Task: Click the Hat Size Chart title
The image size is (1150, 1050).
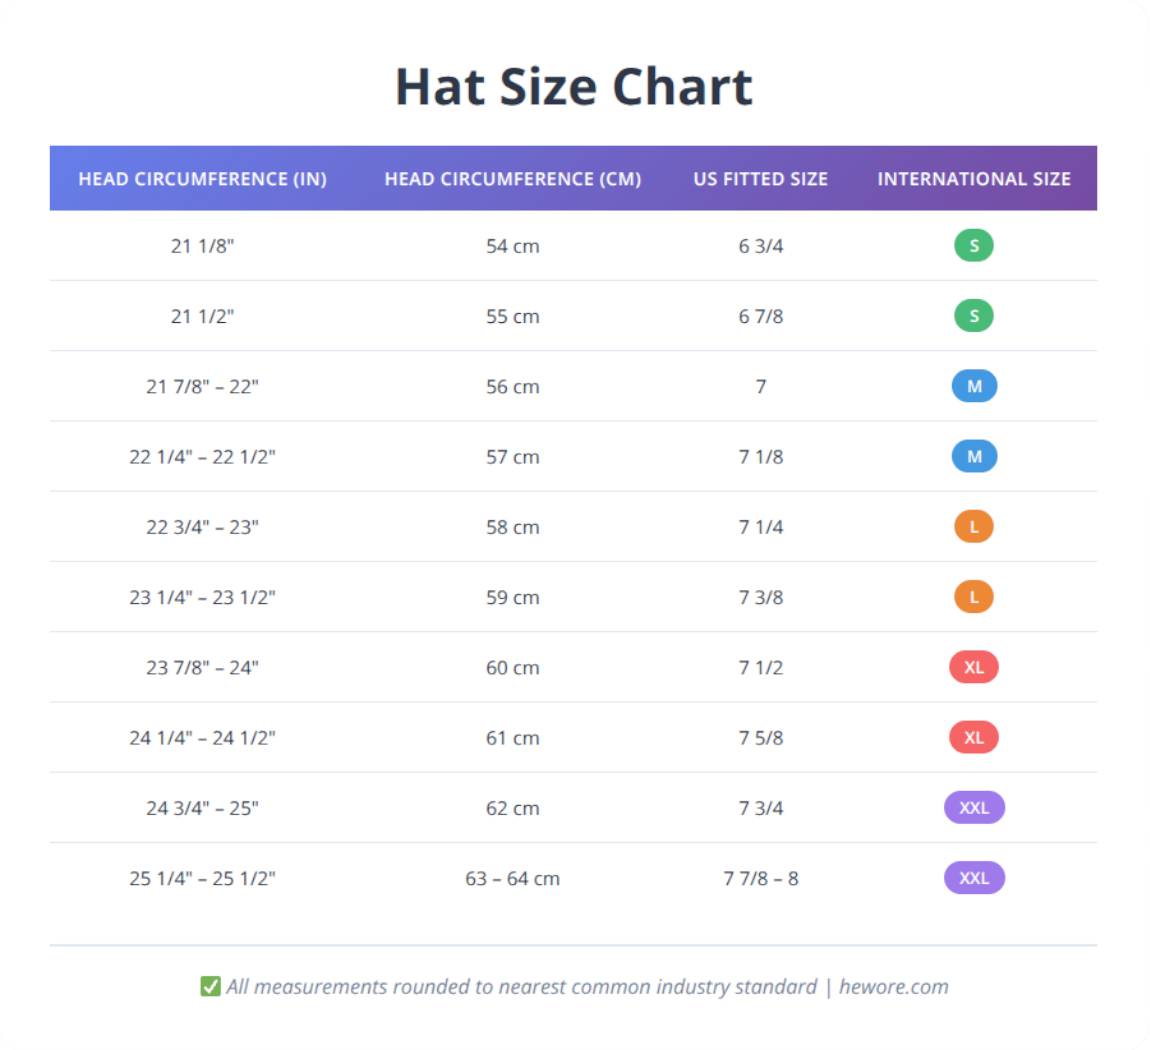Action: coord(574,86)
